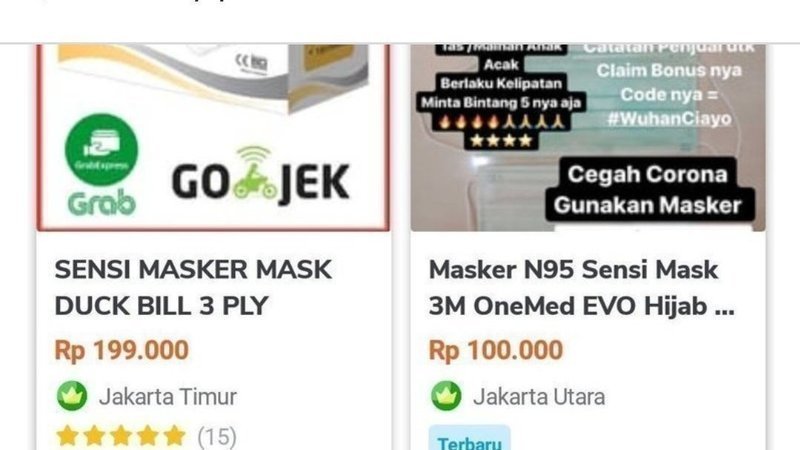The width and height of the screenshot is (800, 450).
Task: Open the Cegah Corona mask product image
Action: pyautogui.click(x=588, y=137)
